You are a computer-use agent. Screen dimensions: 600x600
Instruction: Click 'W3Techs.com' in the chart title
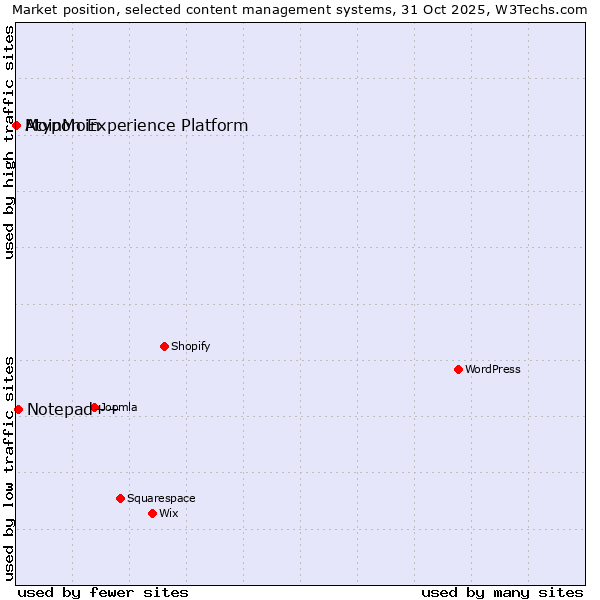coord(547,10)
